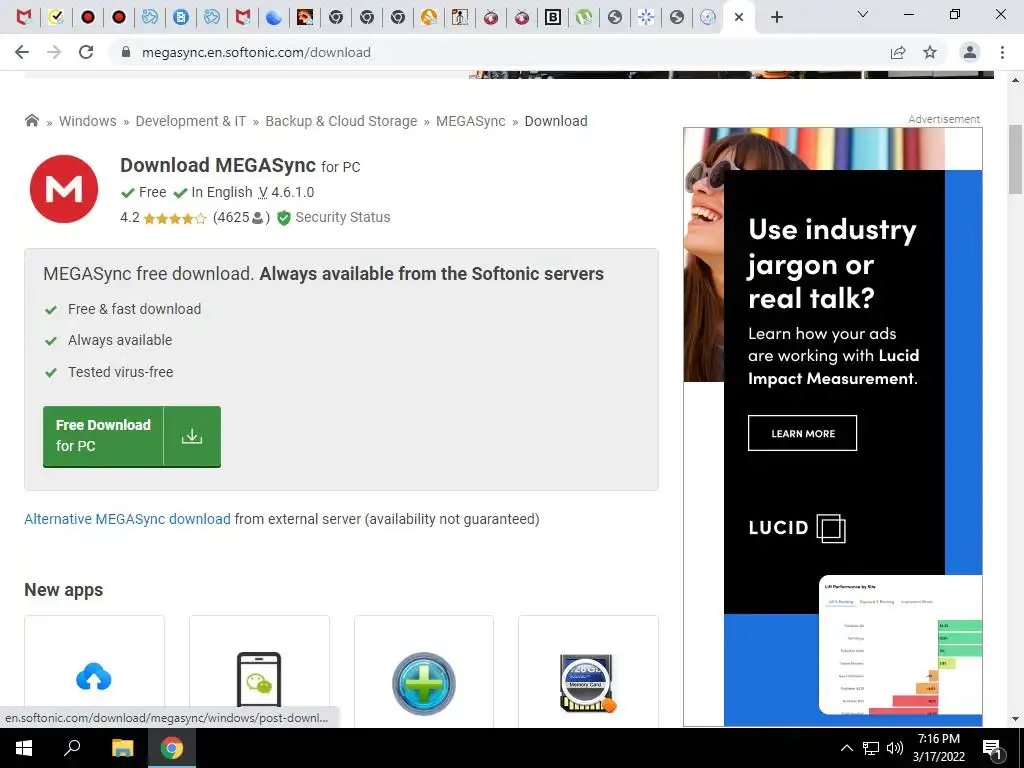Switch to the blue snowflake tab
The width and height of the screenshot is (1024, 768).
point(646,18)
